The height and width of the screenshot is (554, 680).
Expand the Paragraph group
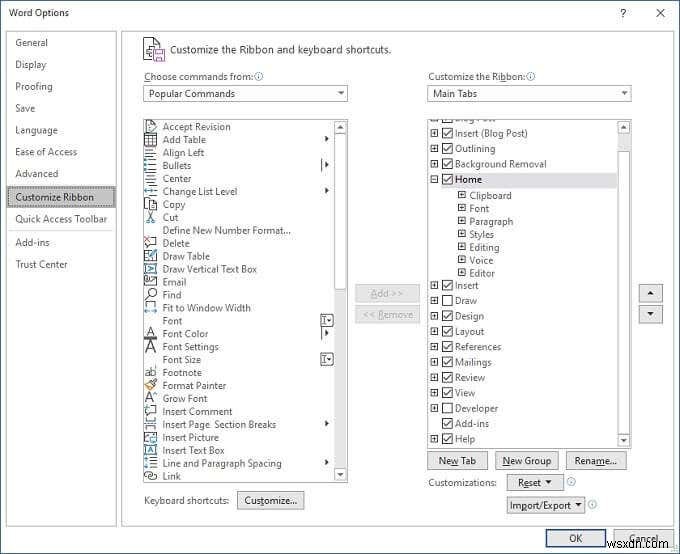[x=462, y=221]
